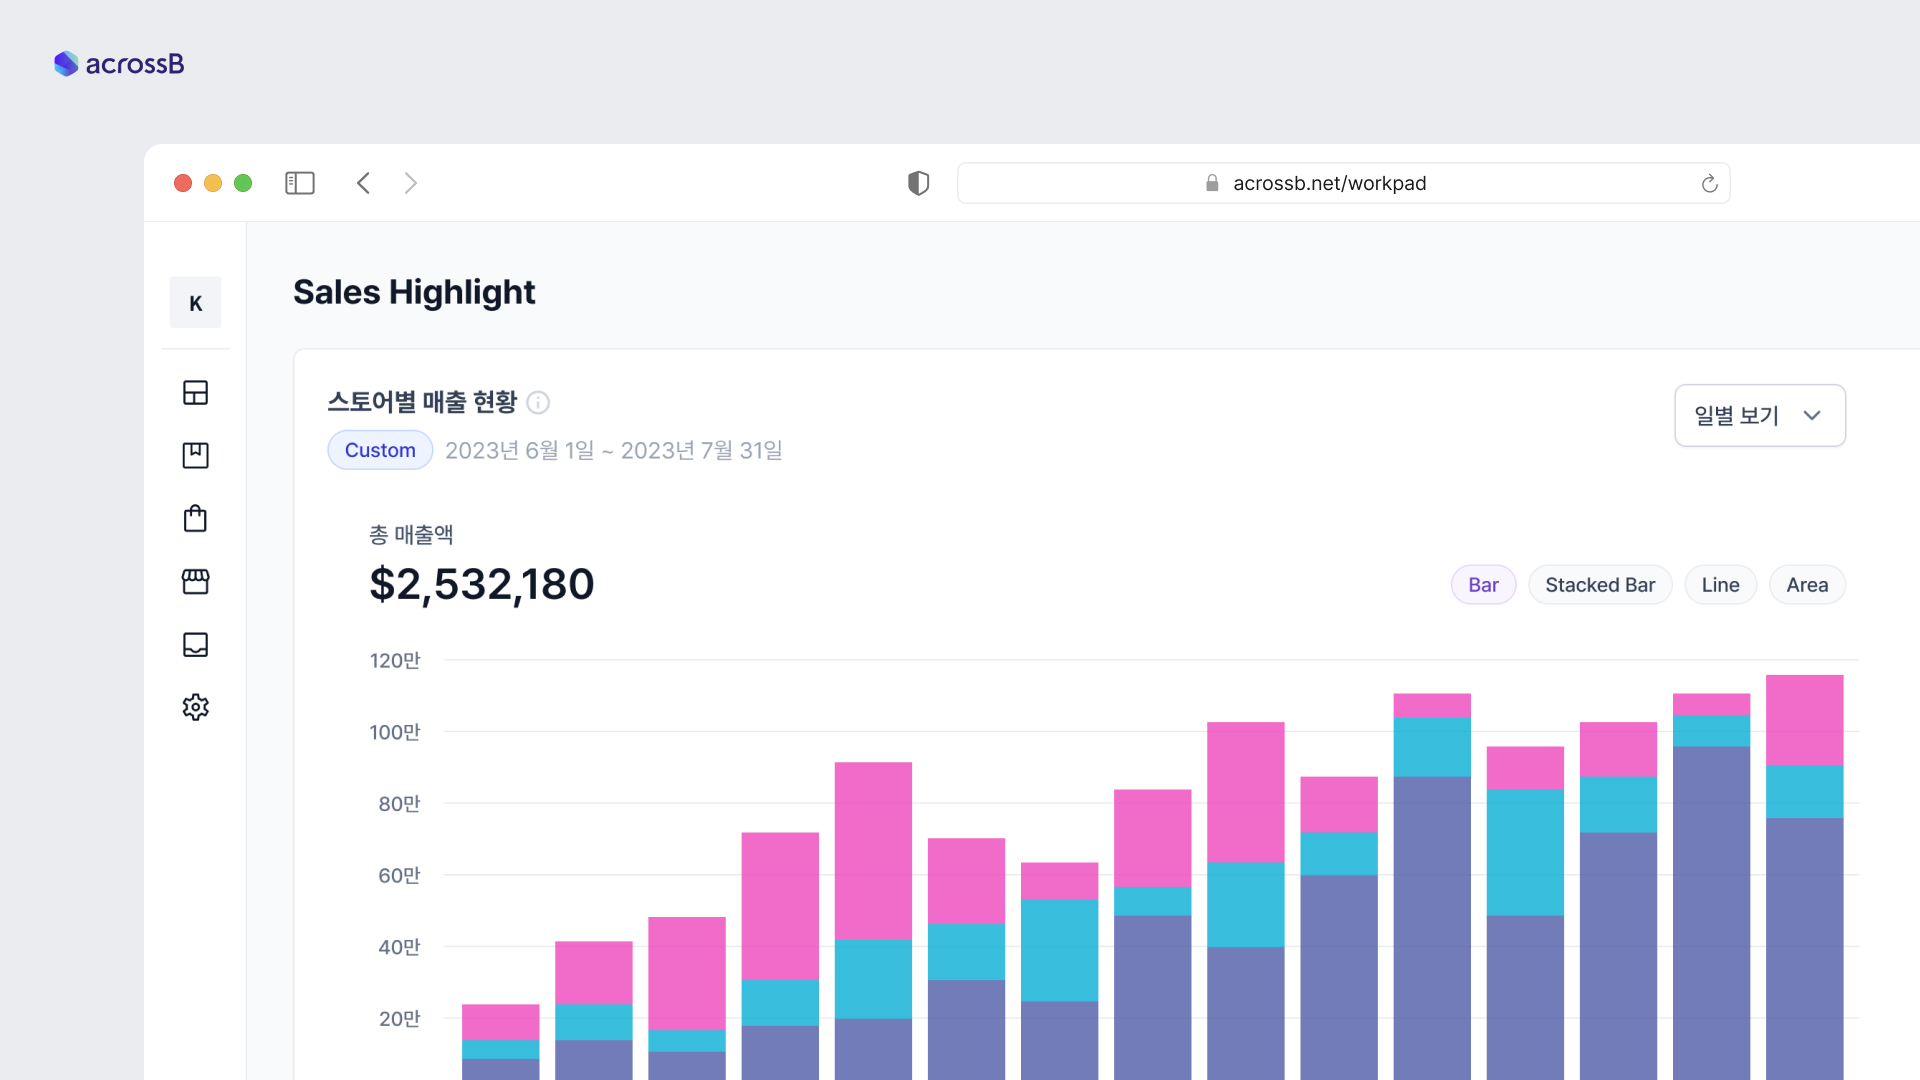Click the acrossb.net/workpad address field
Screen dimensions: 1920x1080
1343,183
